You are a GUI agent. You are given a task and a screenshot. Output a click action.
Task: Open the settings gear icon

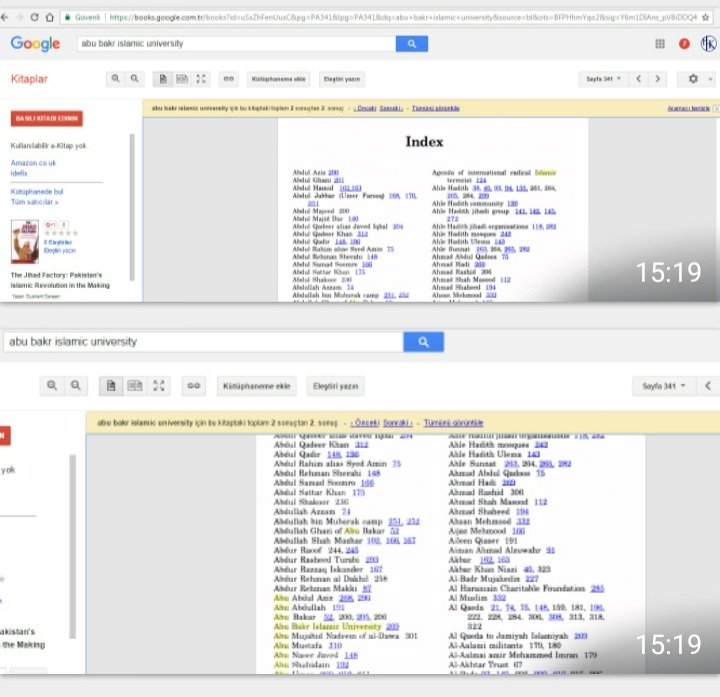693,79
